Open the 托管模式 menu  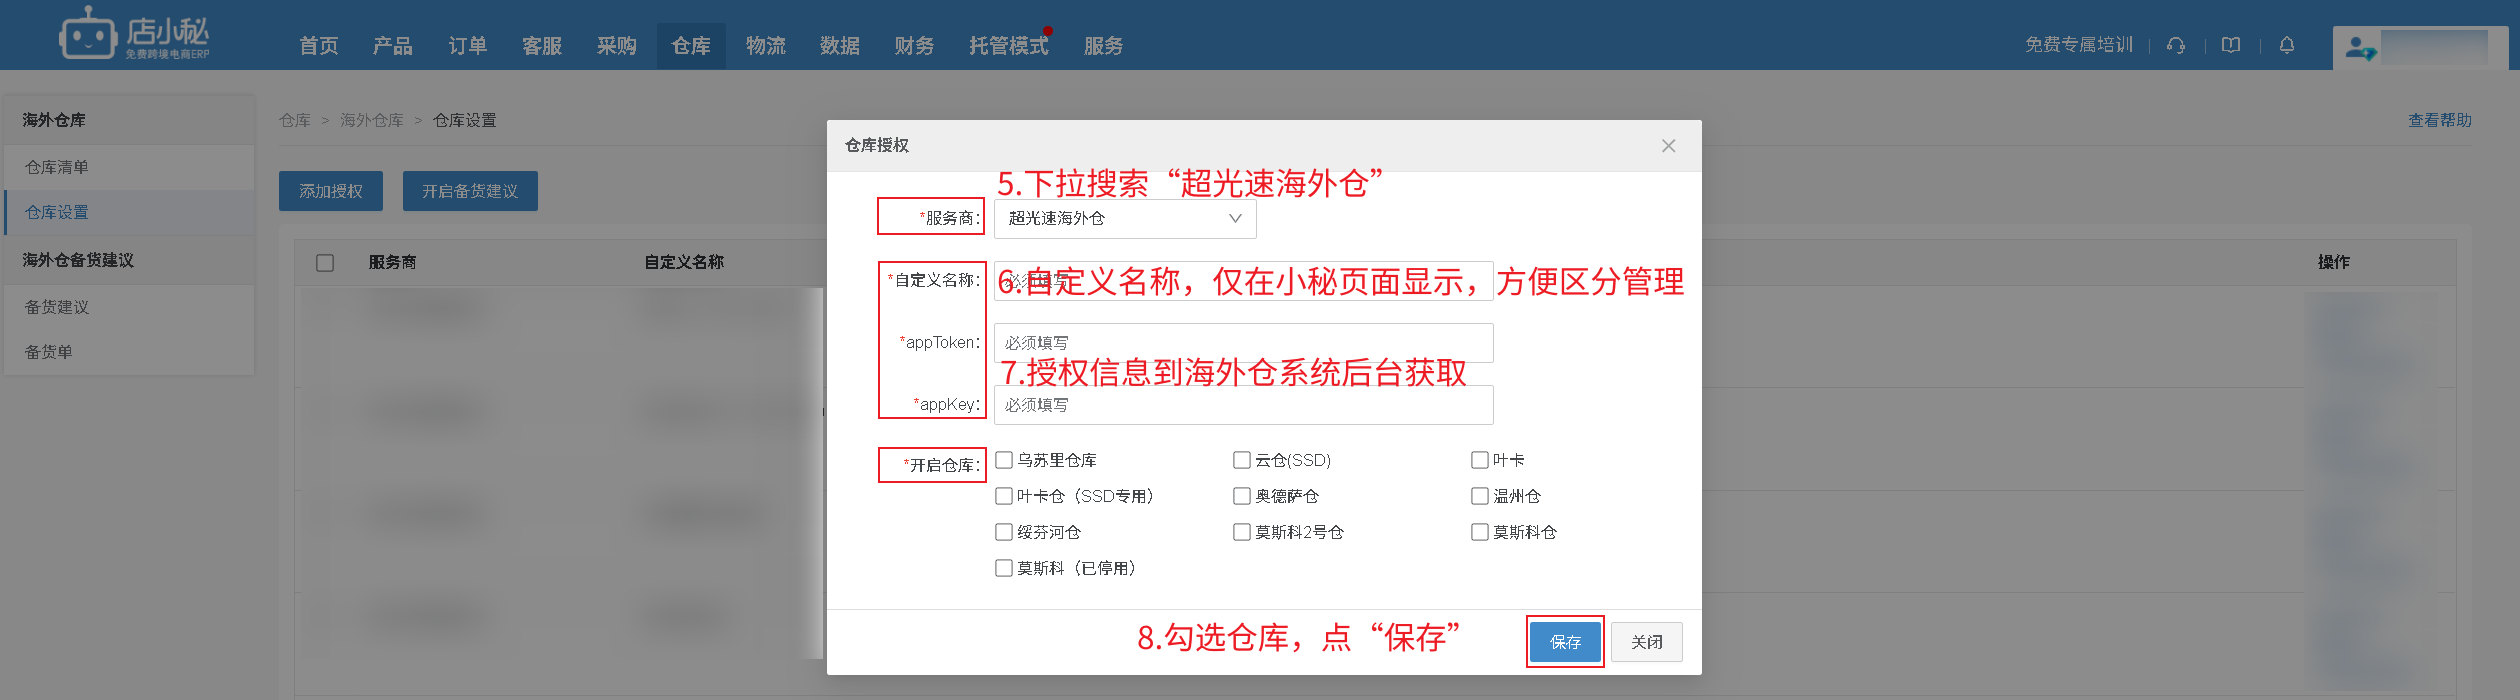point(1009,46)
